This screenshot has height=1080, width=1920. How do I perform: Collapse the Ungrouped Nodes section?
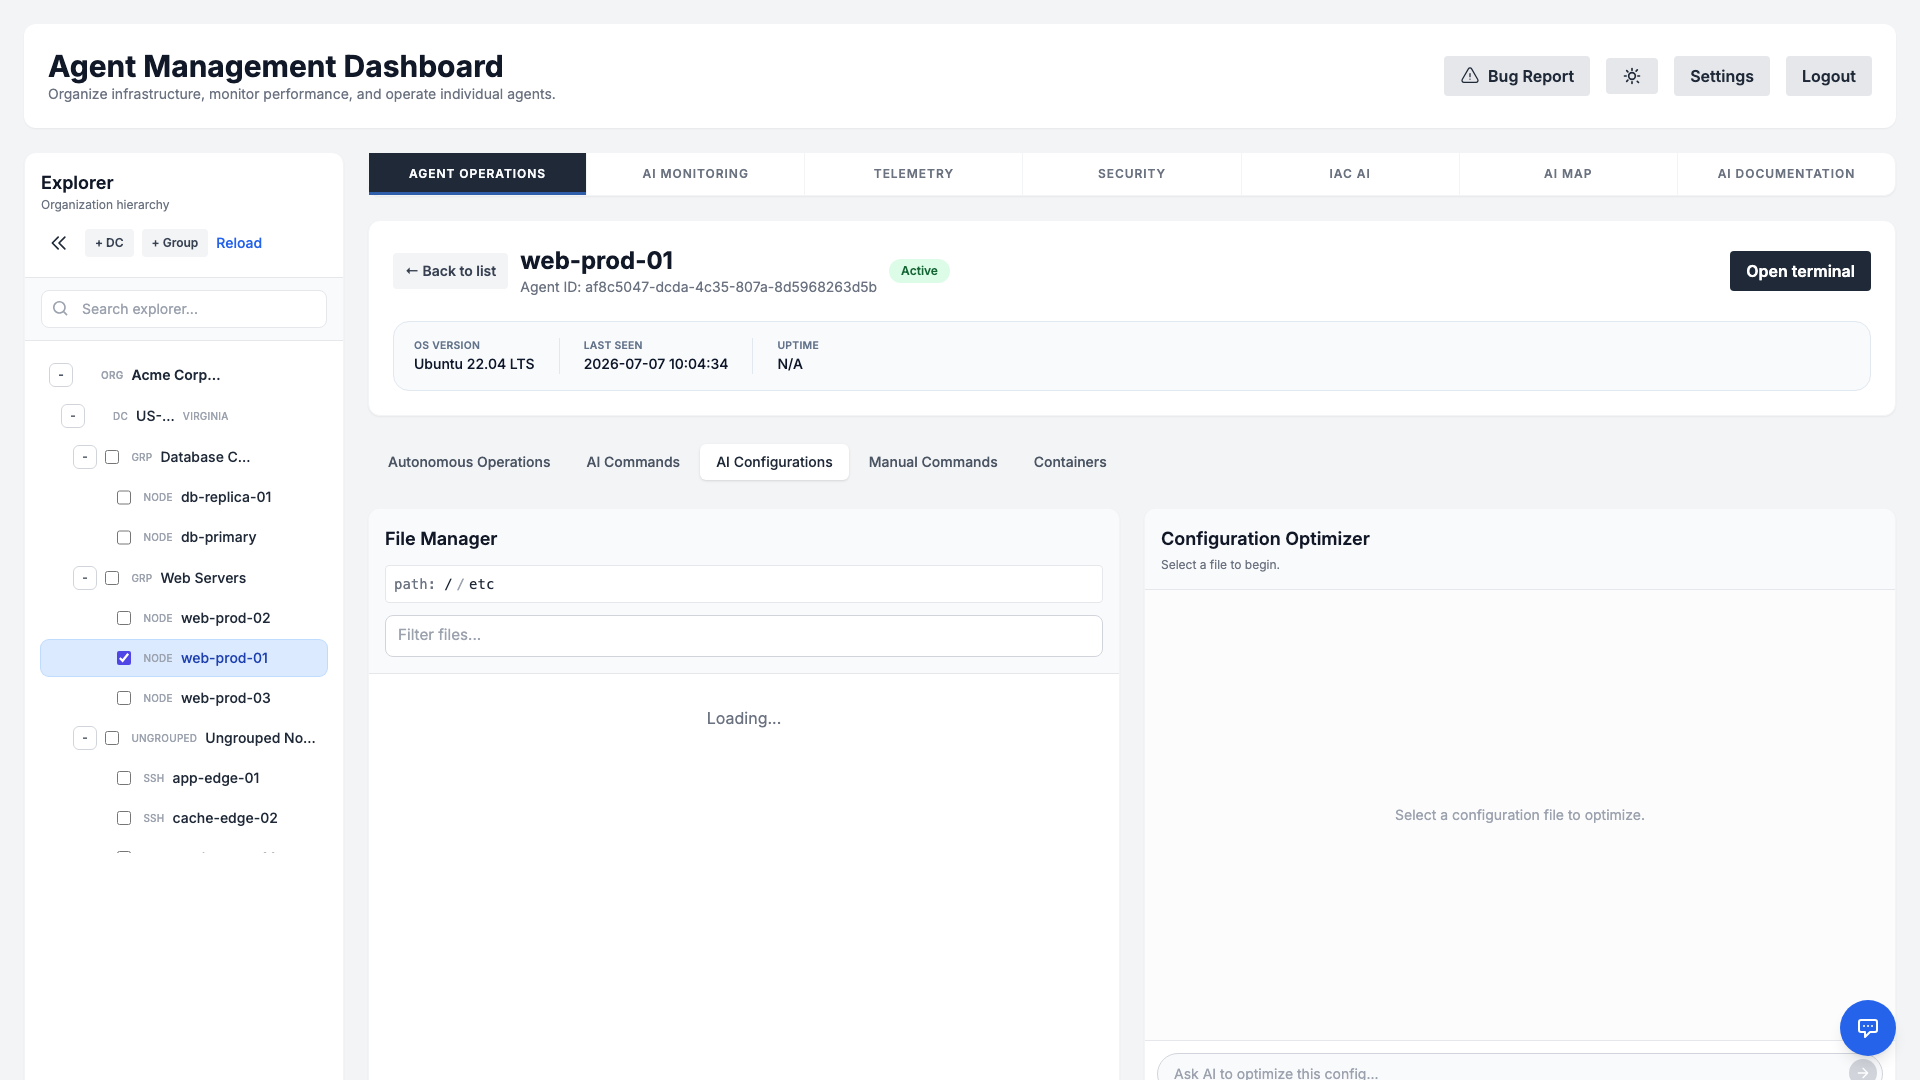pos(85,738)
